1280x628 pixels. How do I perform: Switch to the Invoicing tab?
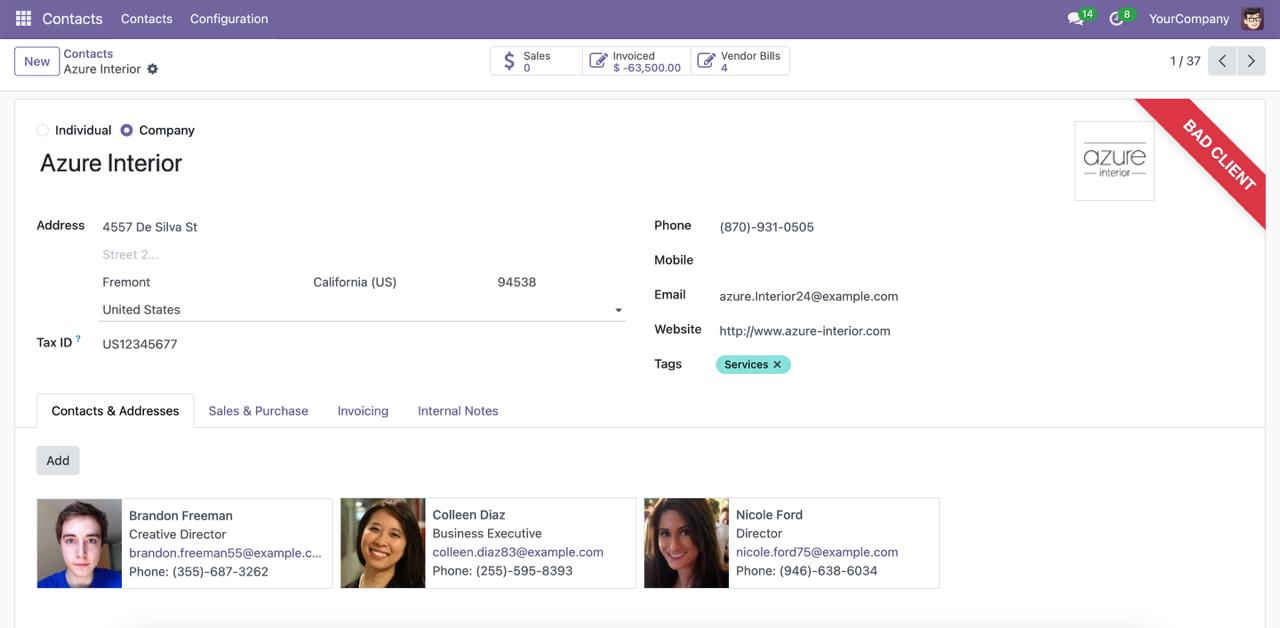(363, 411)
